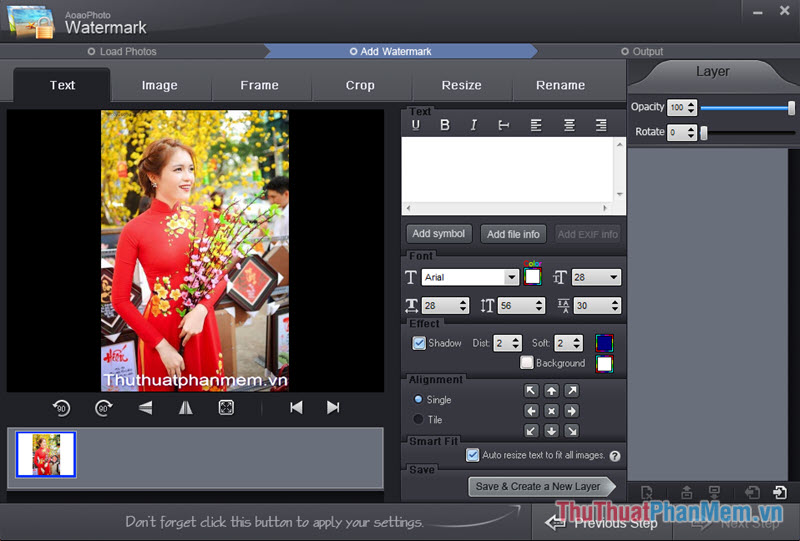800x541 pixels.
Task: Click the last icon under Layer list
Action: pos(780,493)
